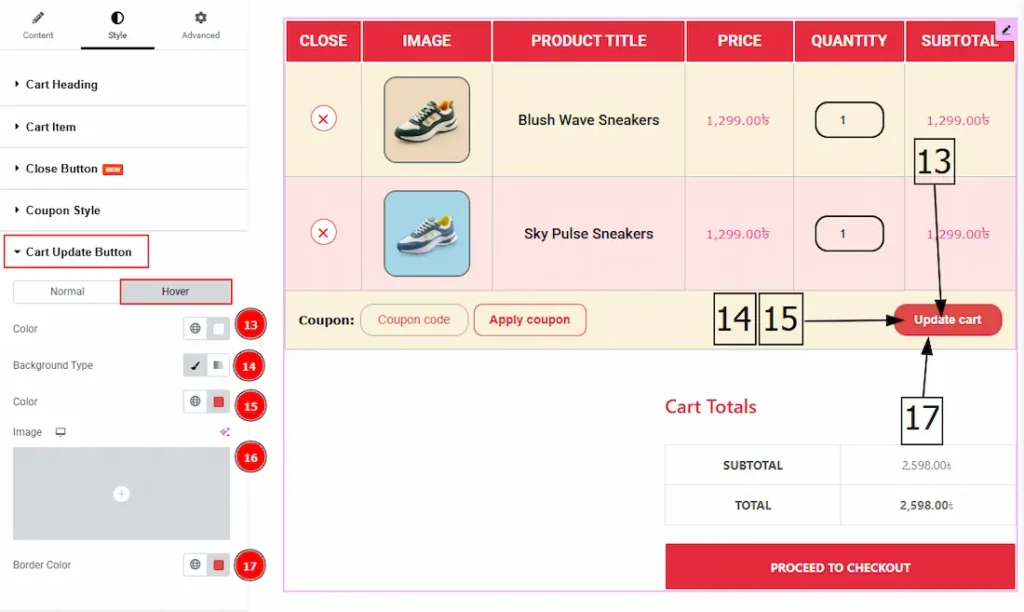
Task: Click the global color globe for Border Color
Action: pos(195,565)
